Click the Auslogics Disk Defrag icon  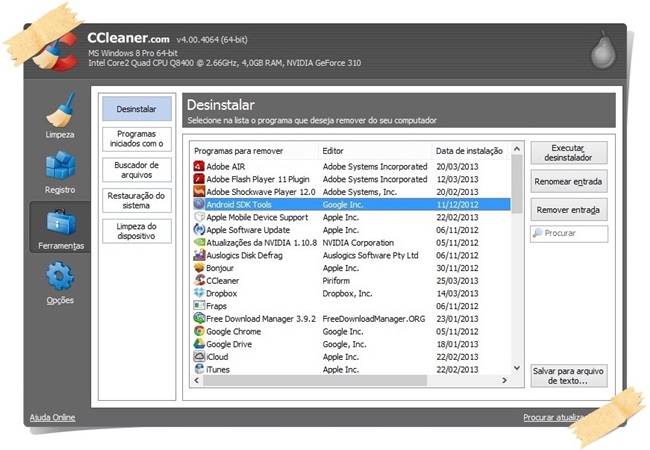point(199,255)
